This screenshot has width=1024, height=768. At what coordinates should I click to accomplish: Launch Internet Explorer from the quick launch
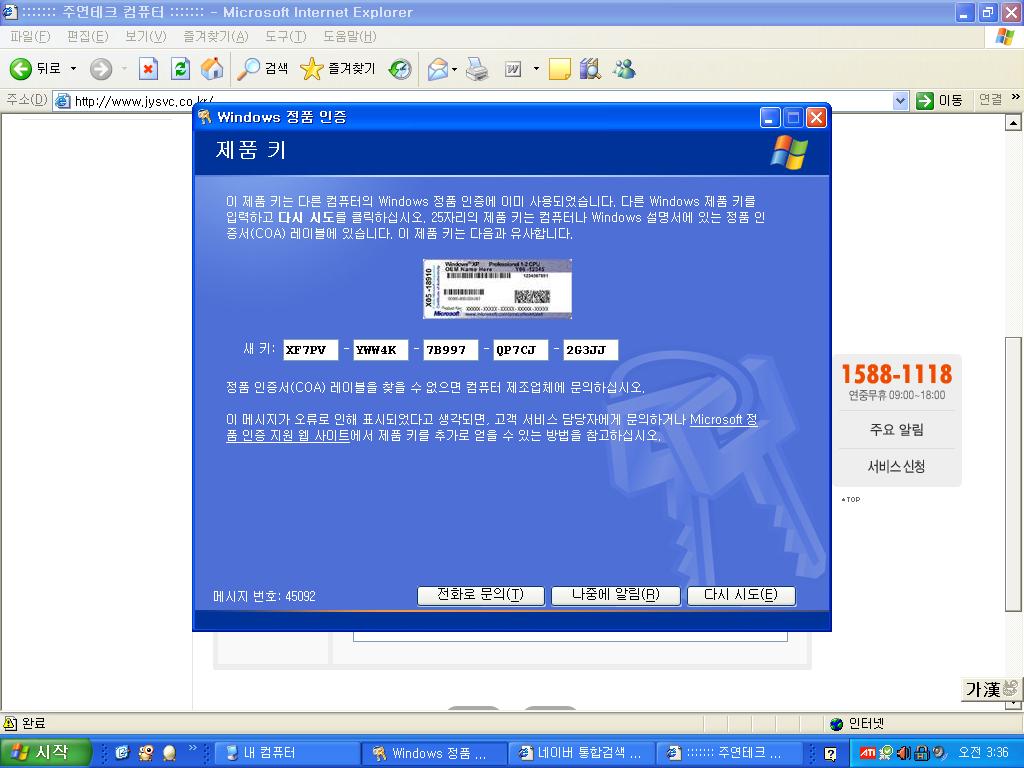(x=122, y=753)
